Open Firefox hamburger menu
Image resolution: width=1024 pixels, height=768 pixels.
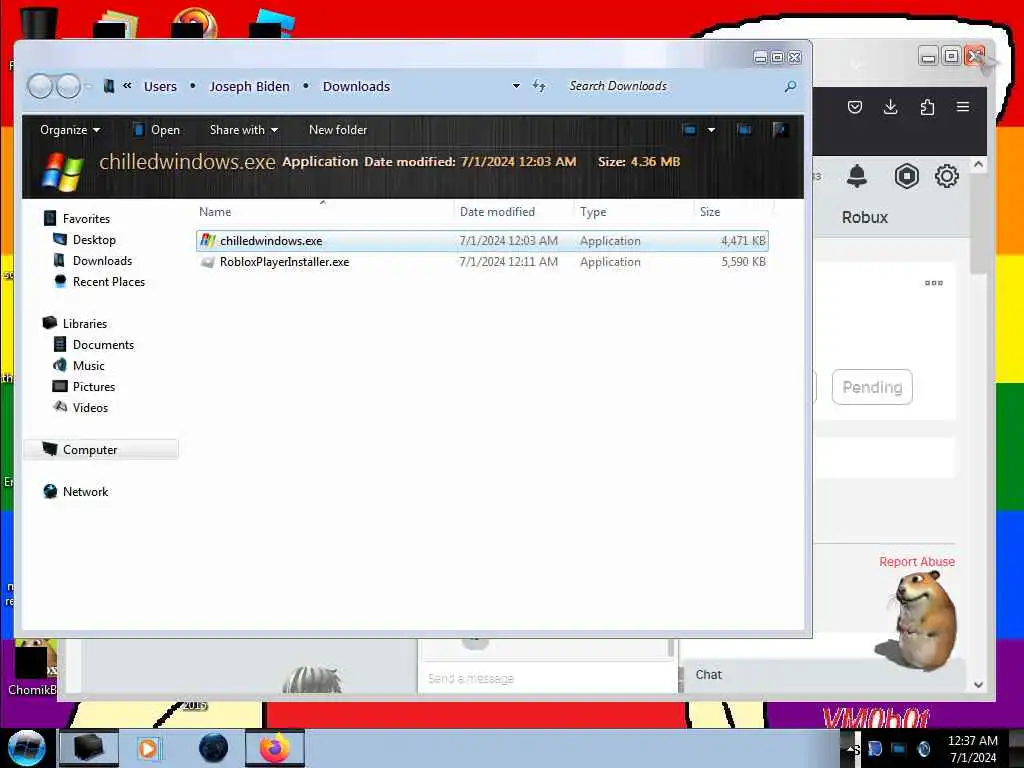[963, 107]
